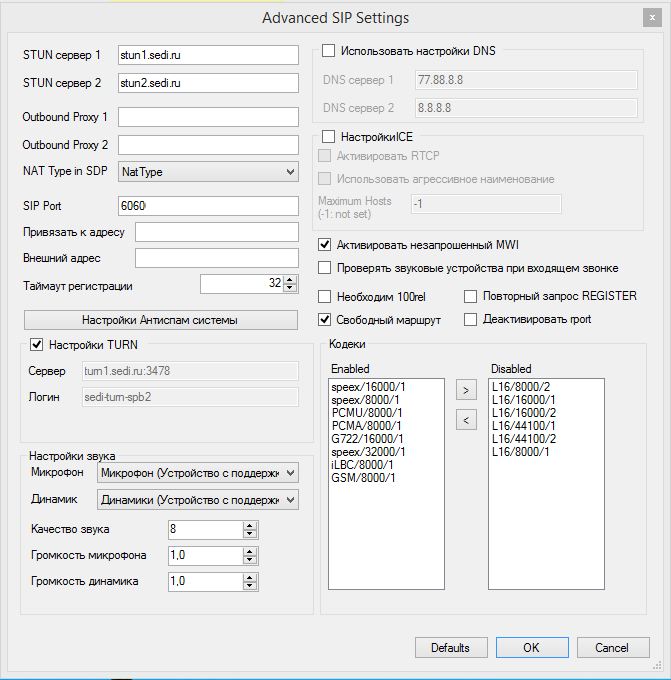Select PCMU/8000/1 in Enabled codecs list
Screen dimensions: 671x680
pyautogui.click(x=364, y=412)
